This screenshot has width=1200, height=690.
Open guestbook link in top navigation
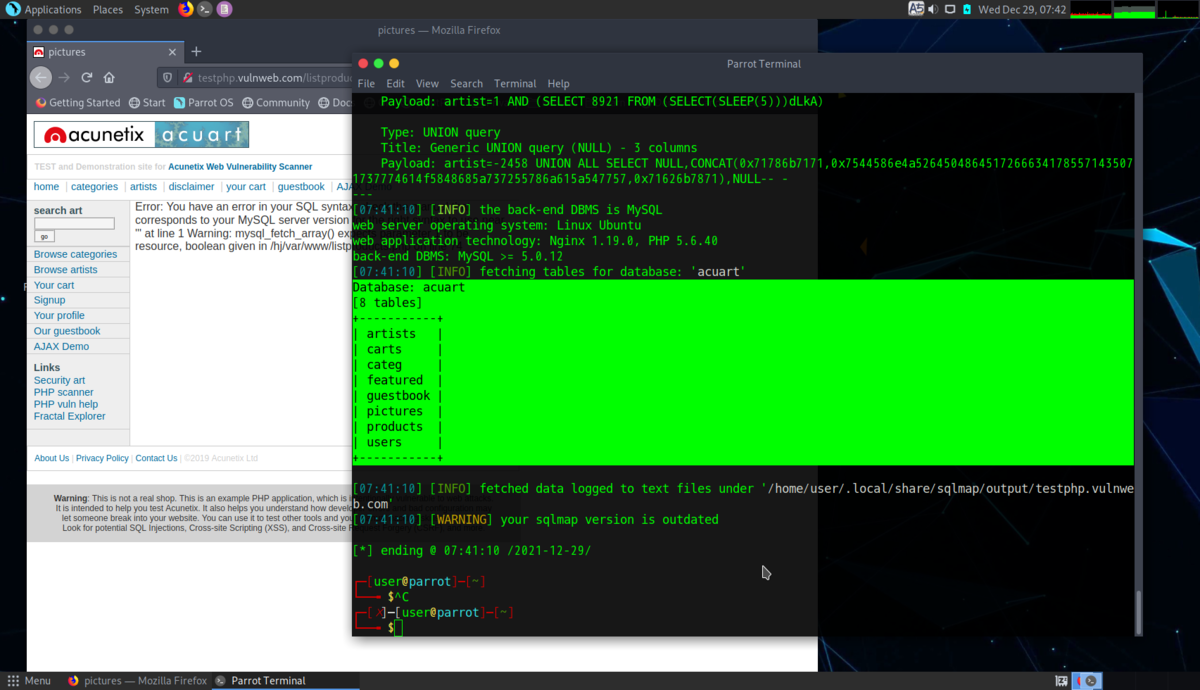[x=301, y=187]
